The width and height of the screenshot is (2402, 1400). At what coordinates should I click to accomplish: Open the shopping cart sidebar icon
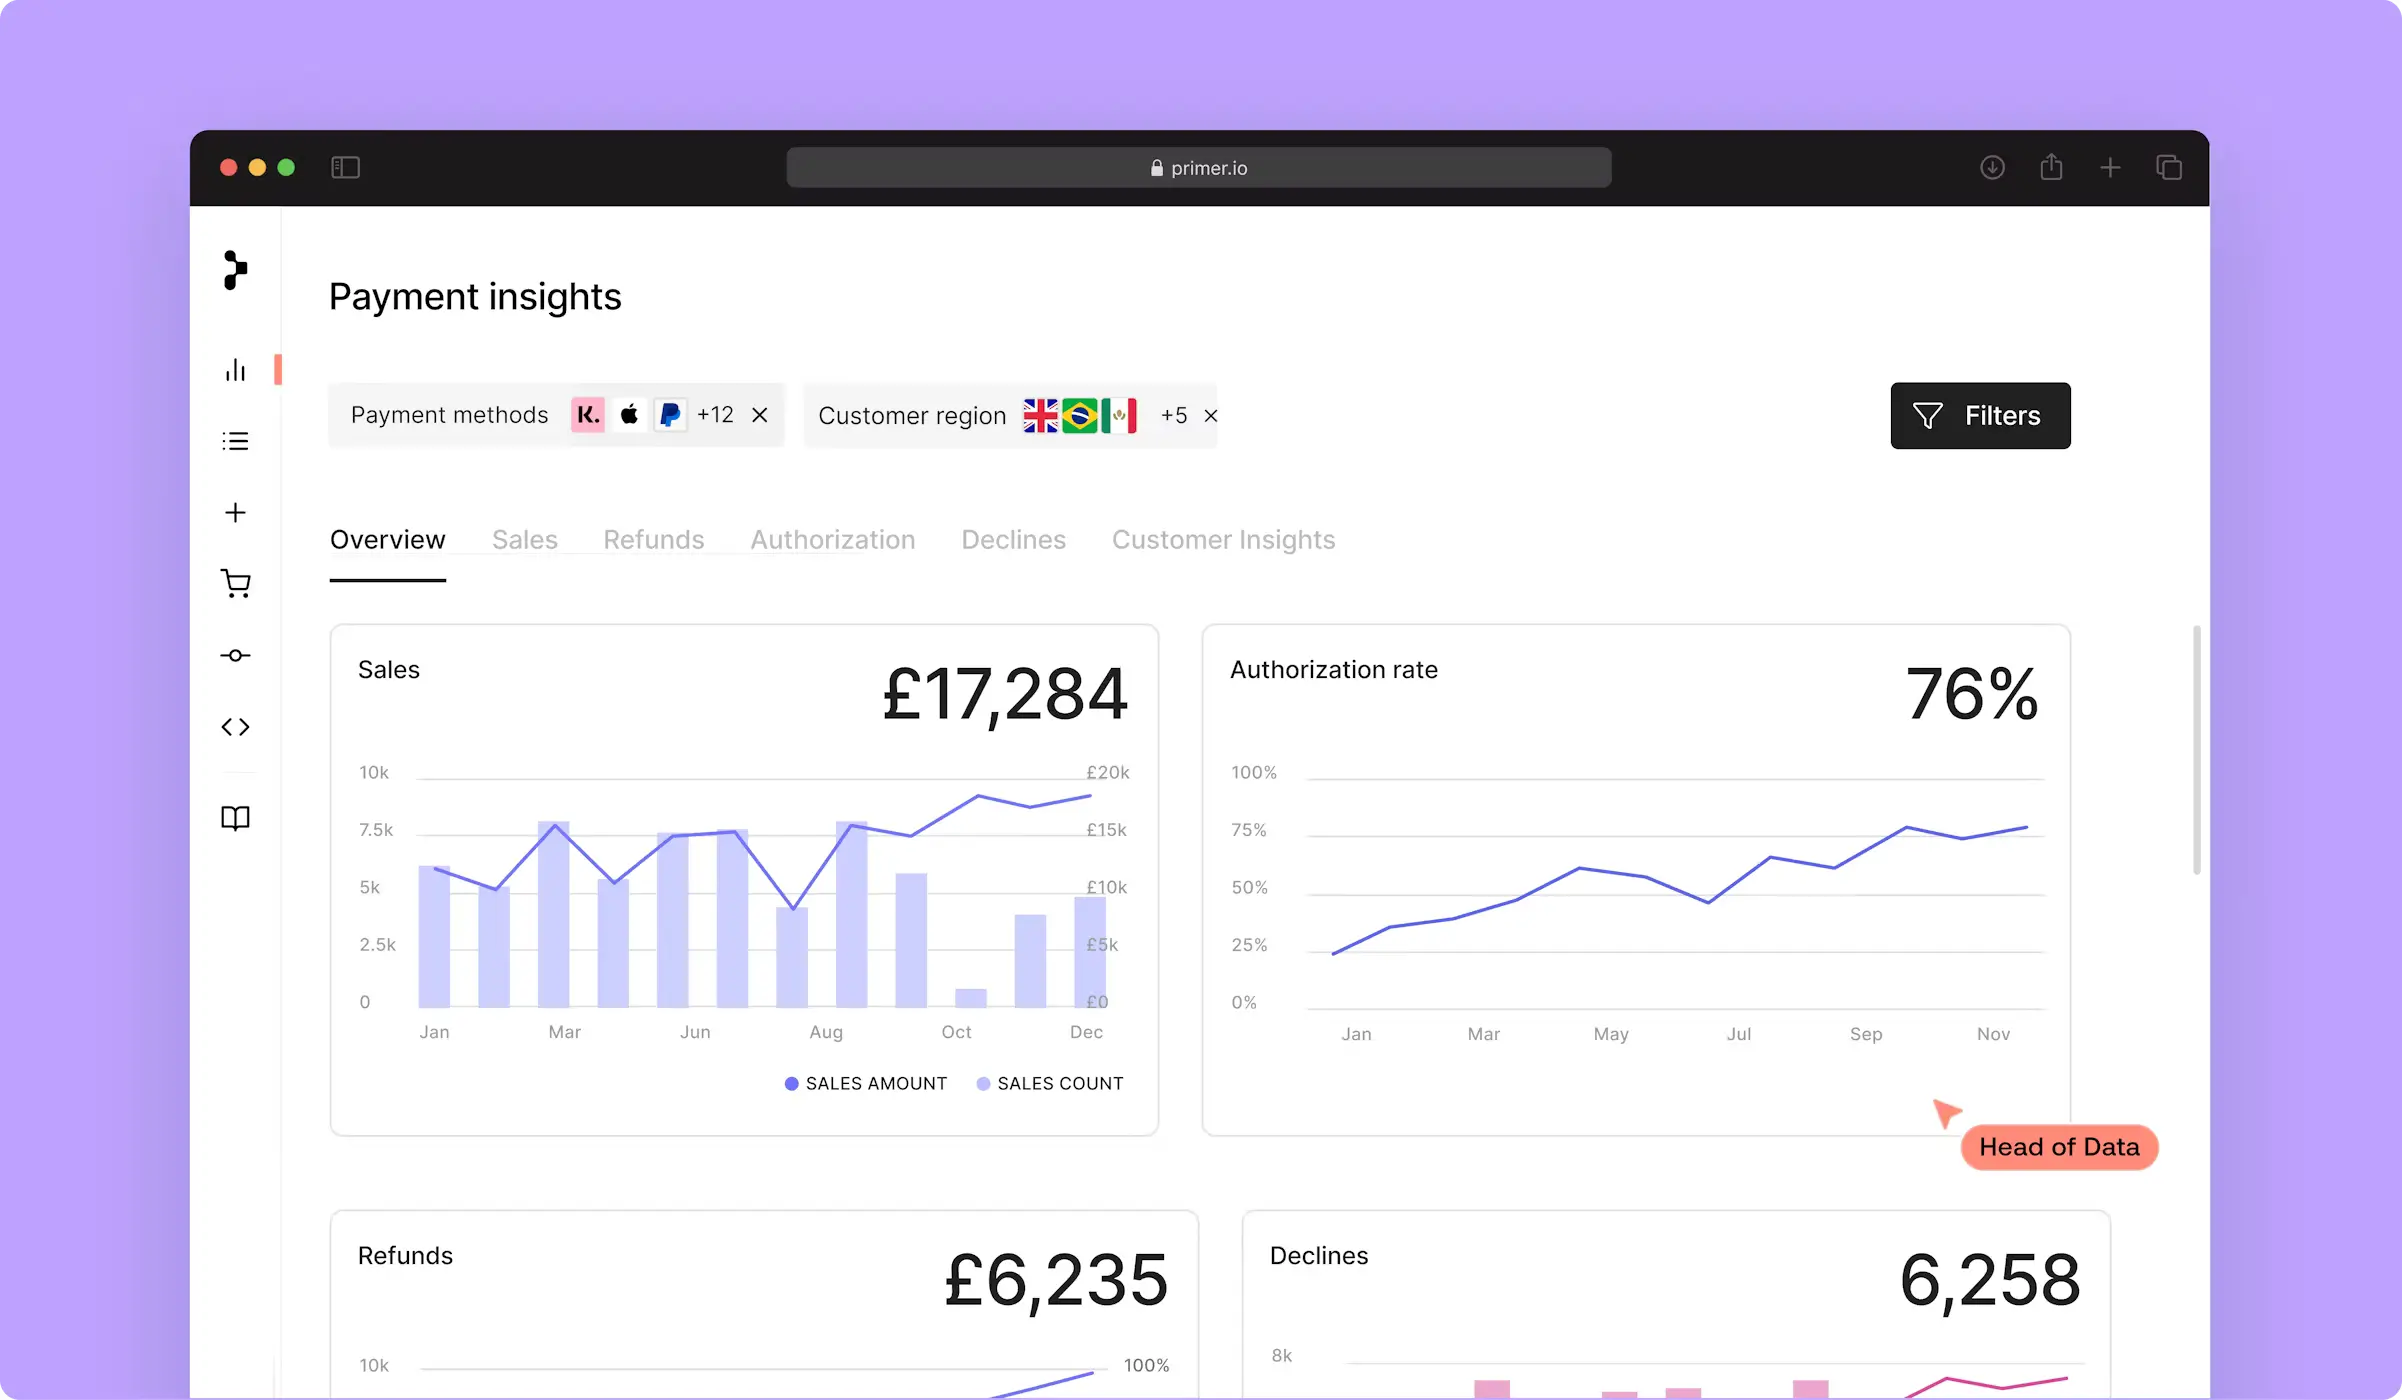tap(235, 584)
